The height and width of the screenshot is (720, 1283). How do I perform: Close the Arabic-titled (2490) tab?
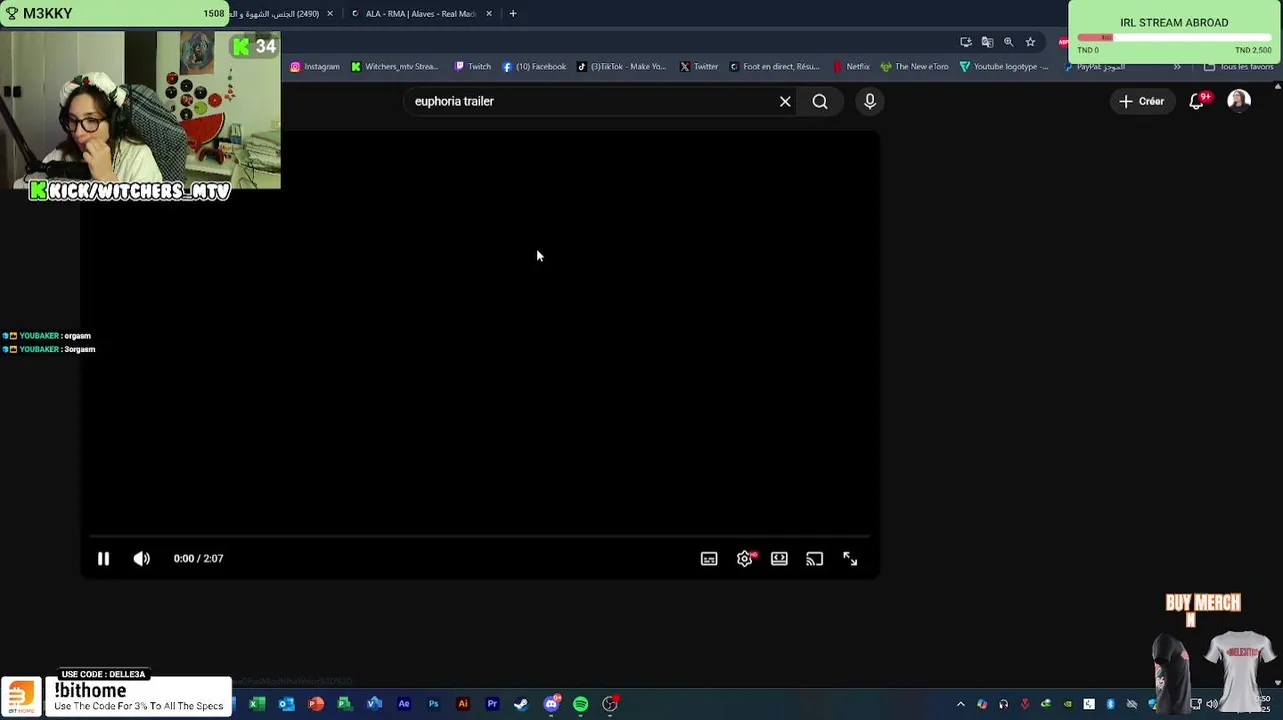pos(330,14)
